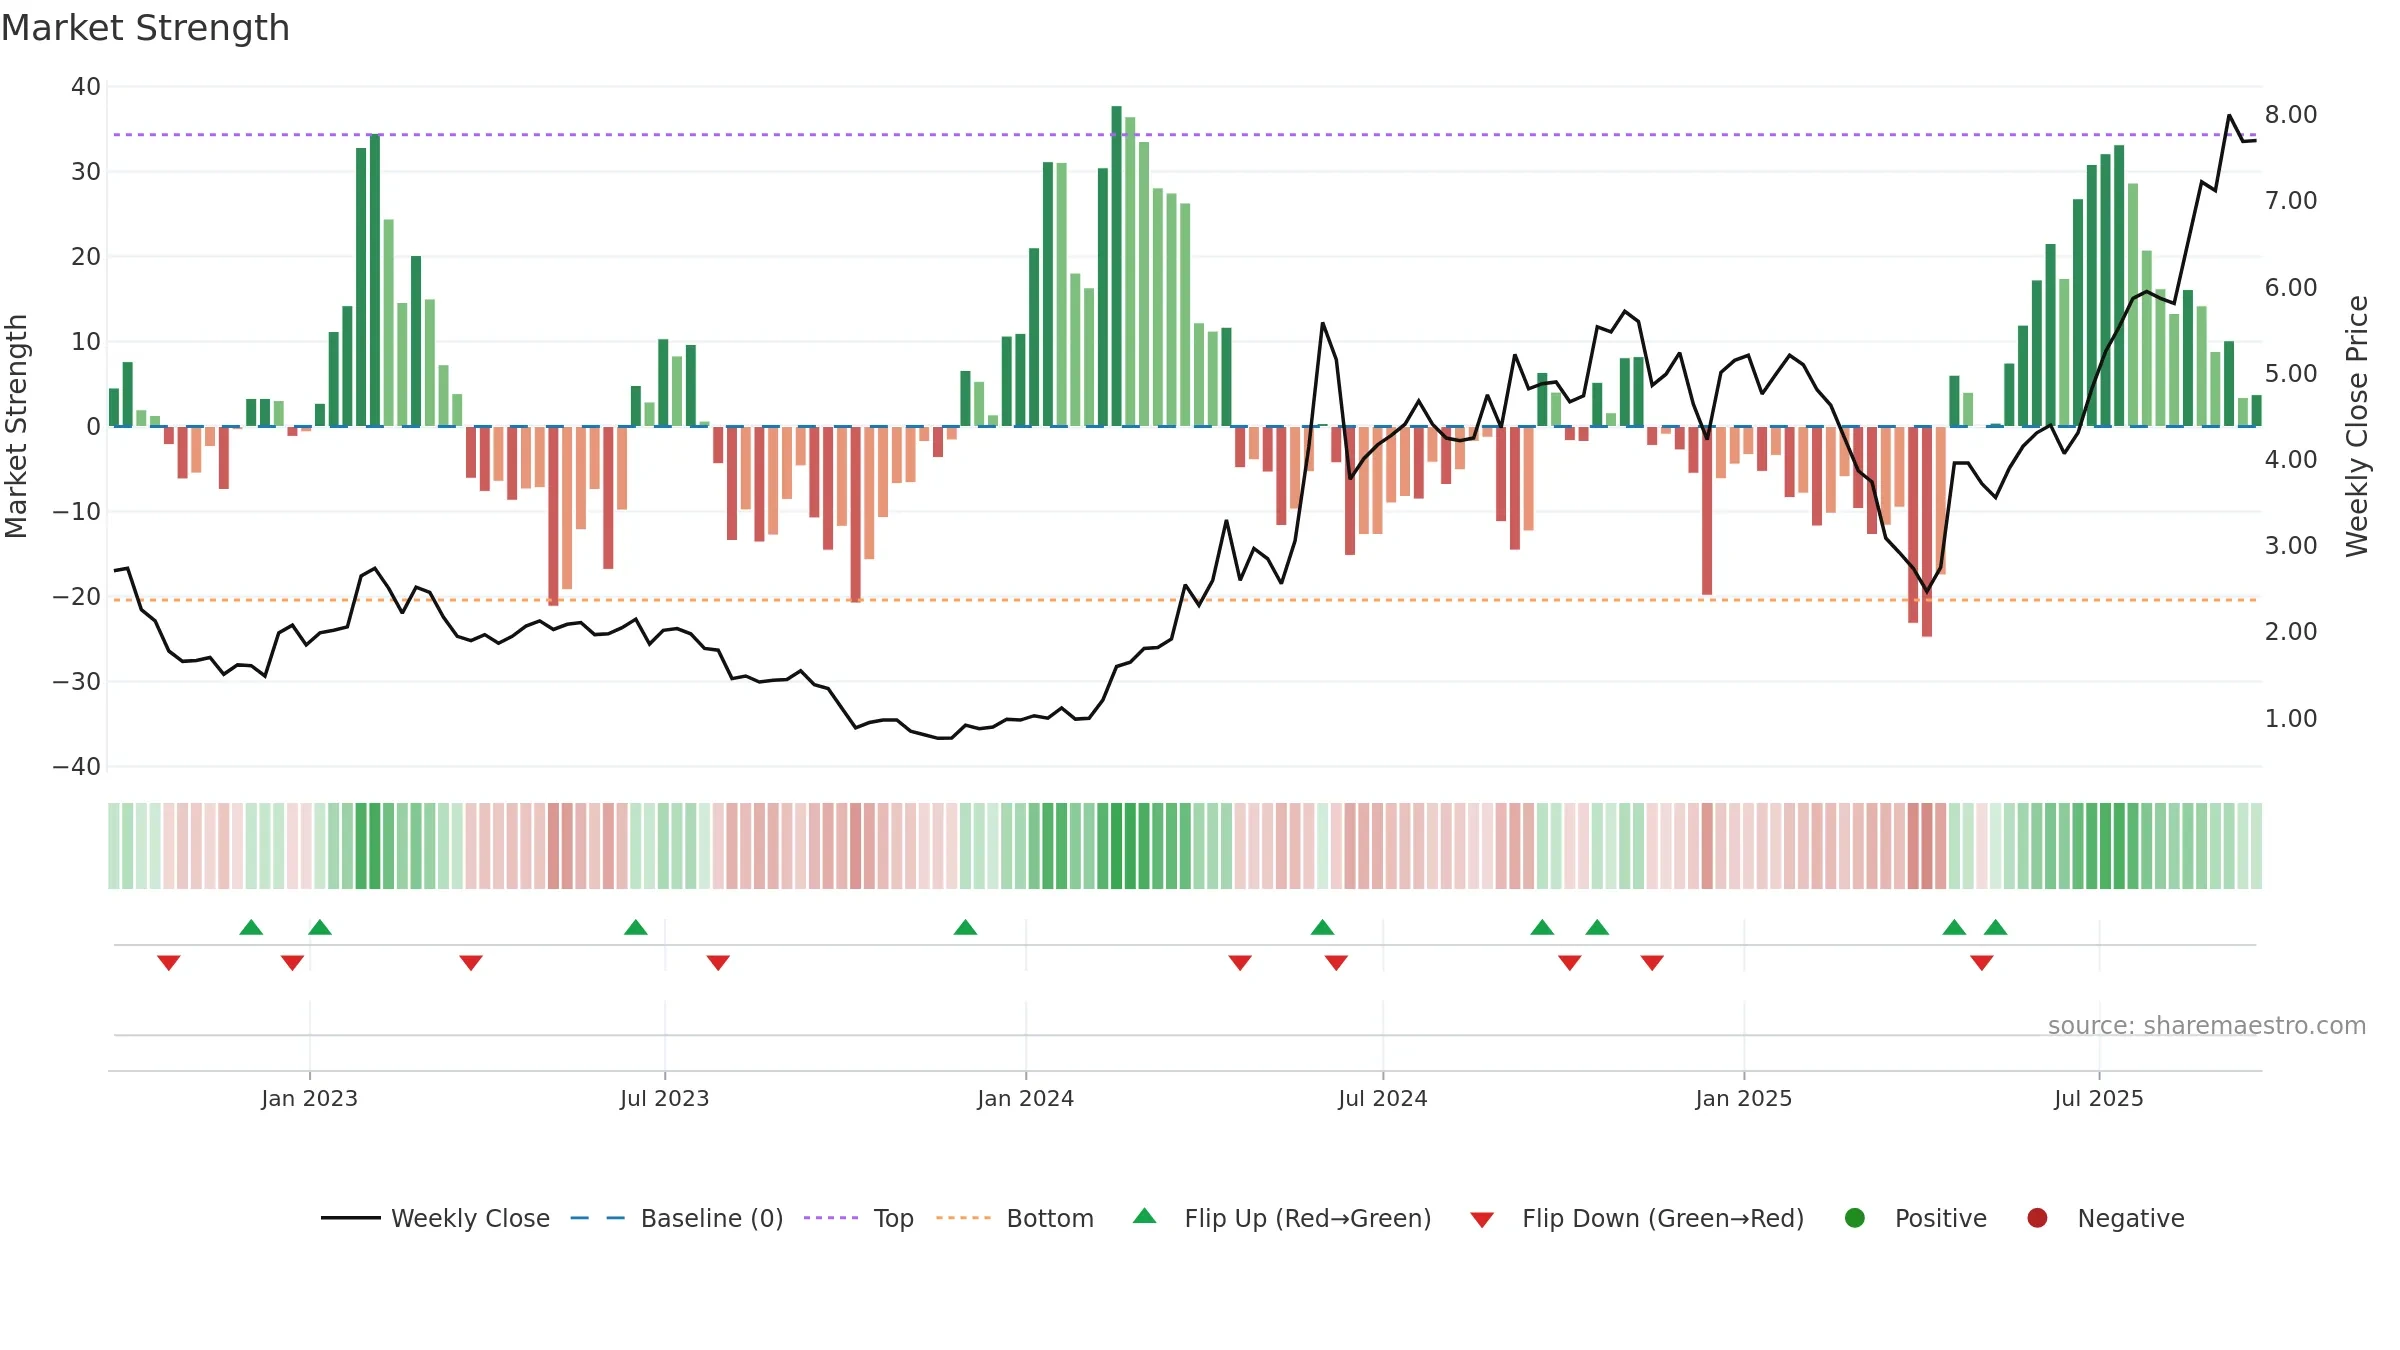Select the last flip-down marker in May 2025
The height and width of the screenshot is (1350, 2400).
point(1982,963)
